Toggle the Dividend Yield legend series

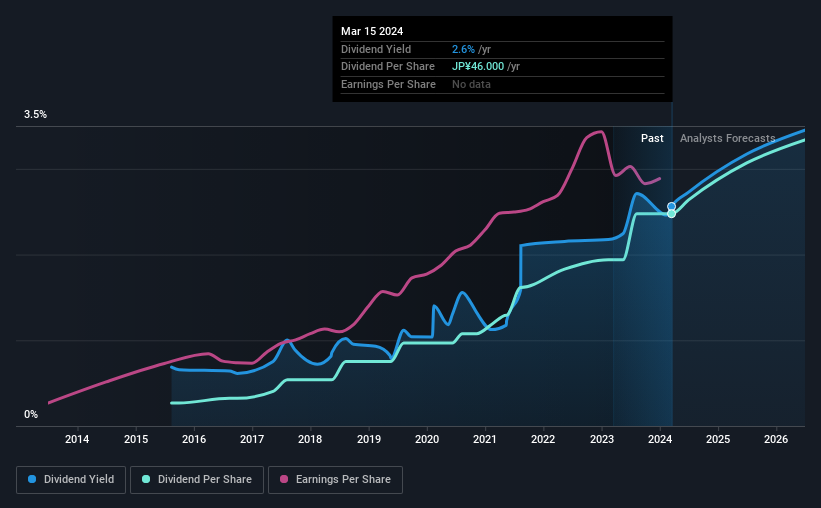(71, 480)
